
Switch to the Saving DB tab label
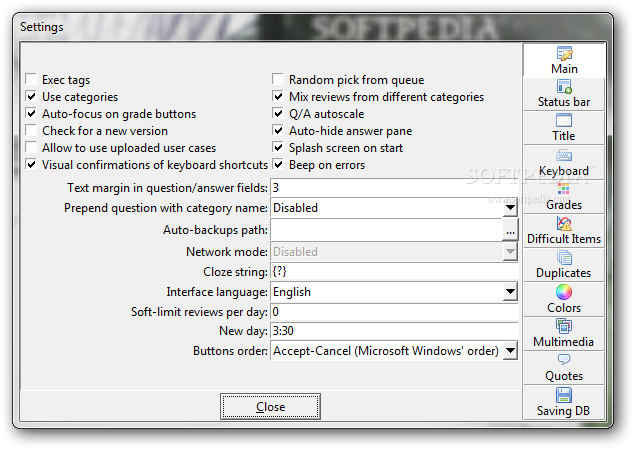click(x=564, y=411)
